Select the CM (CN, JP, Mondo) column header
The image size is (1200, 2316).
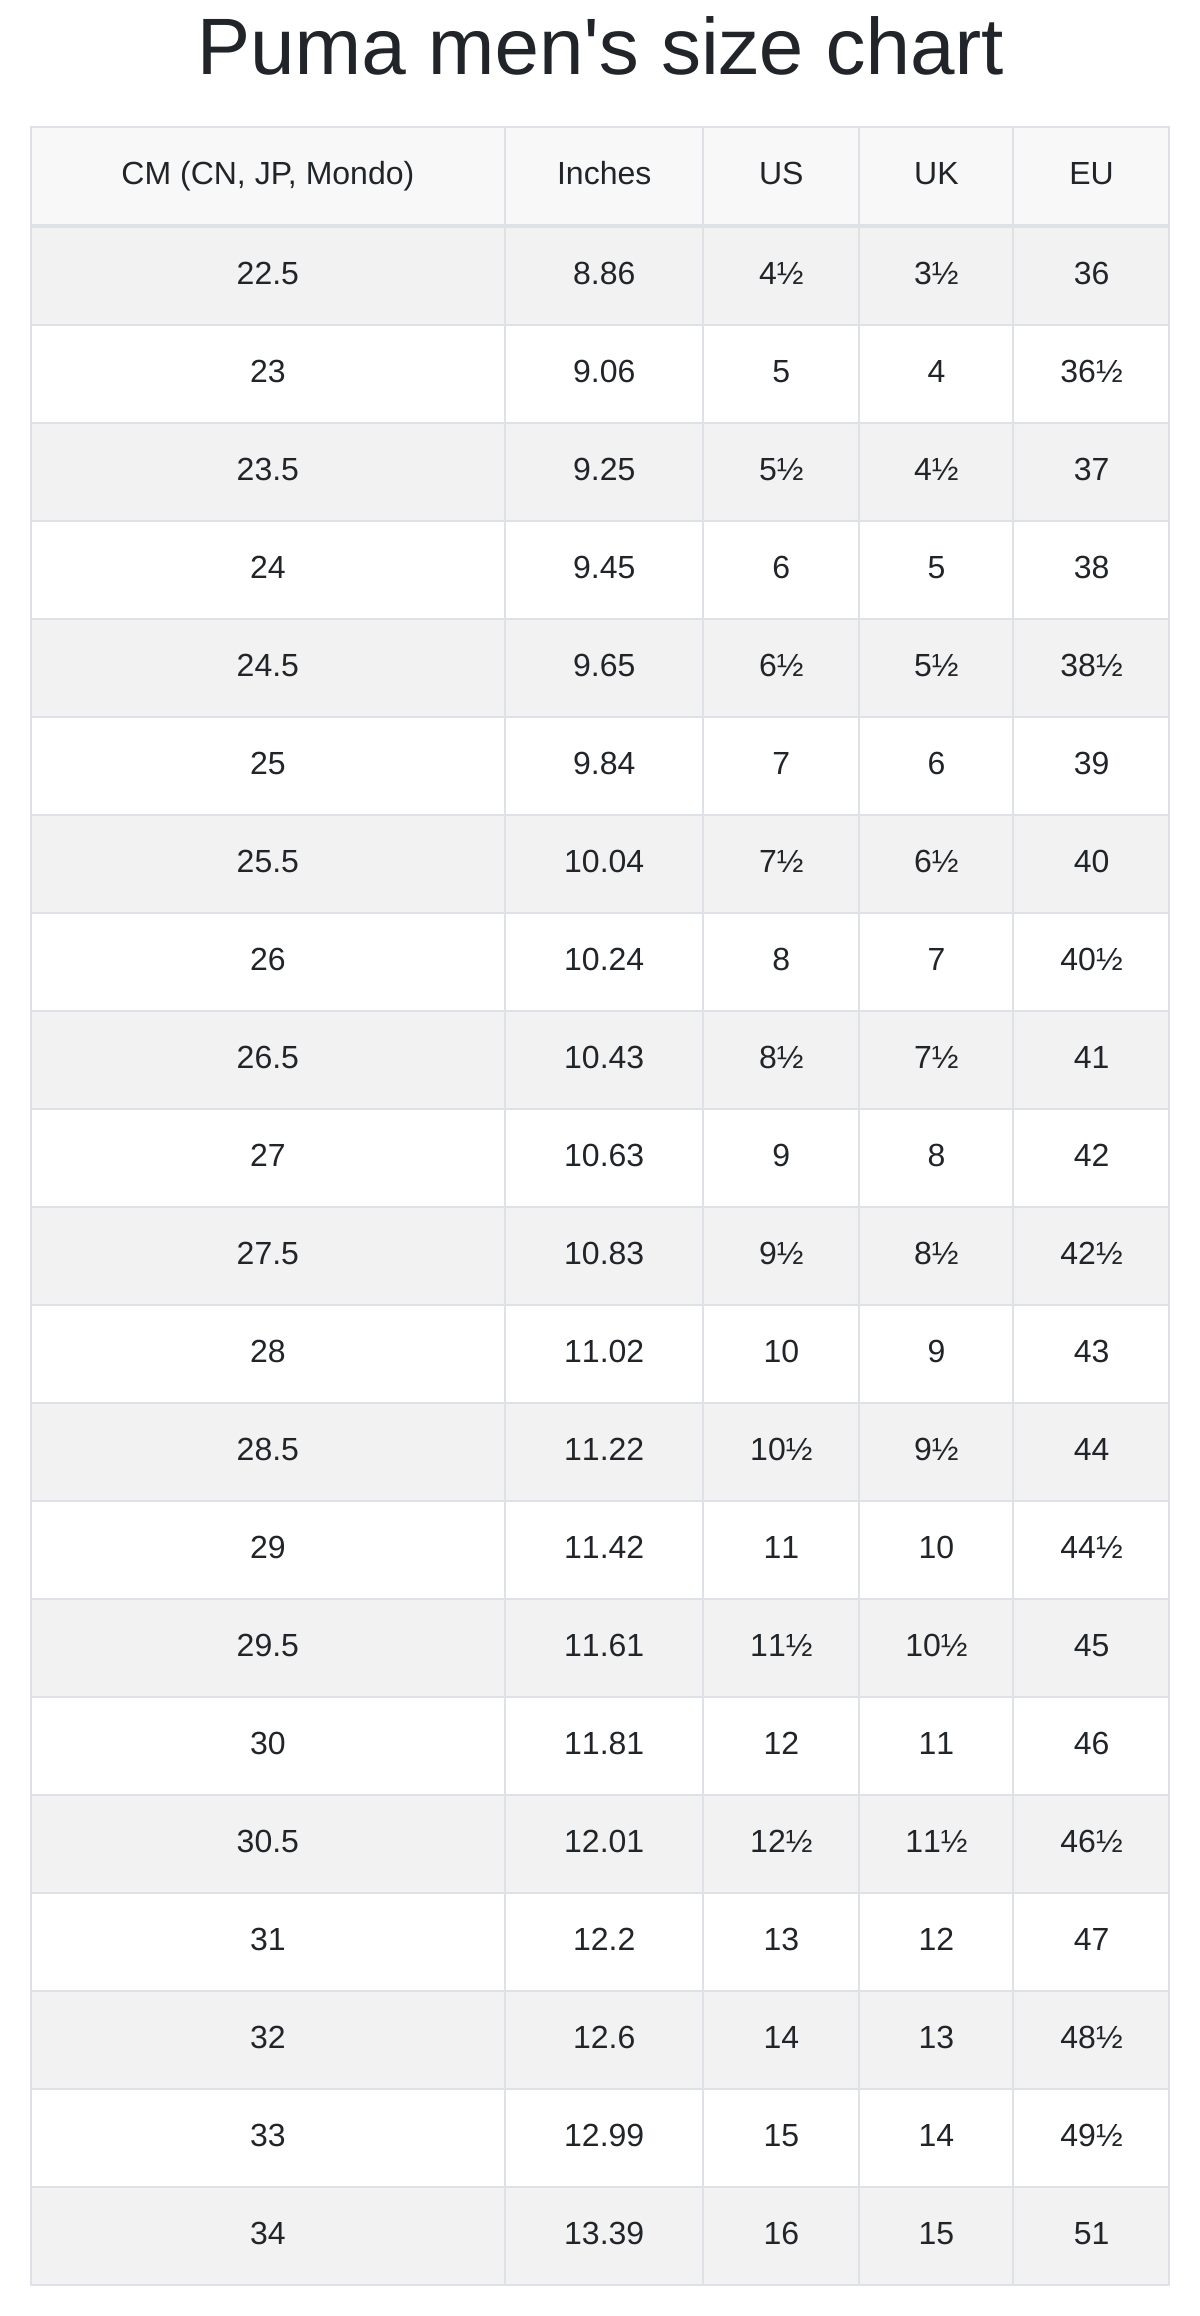268,175
